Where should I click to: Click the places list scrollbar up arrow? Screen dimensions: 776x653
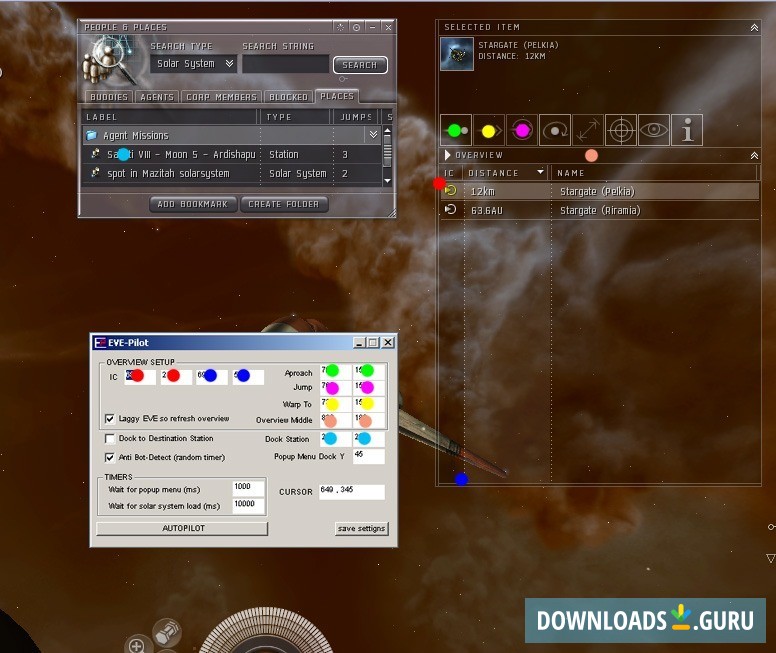click(x=388, y=131)
